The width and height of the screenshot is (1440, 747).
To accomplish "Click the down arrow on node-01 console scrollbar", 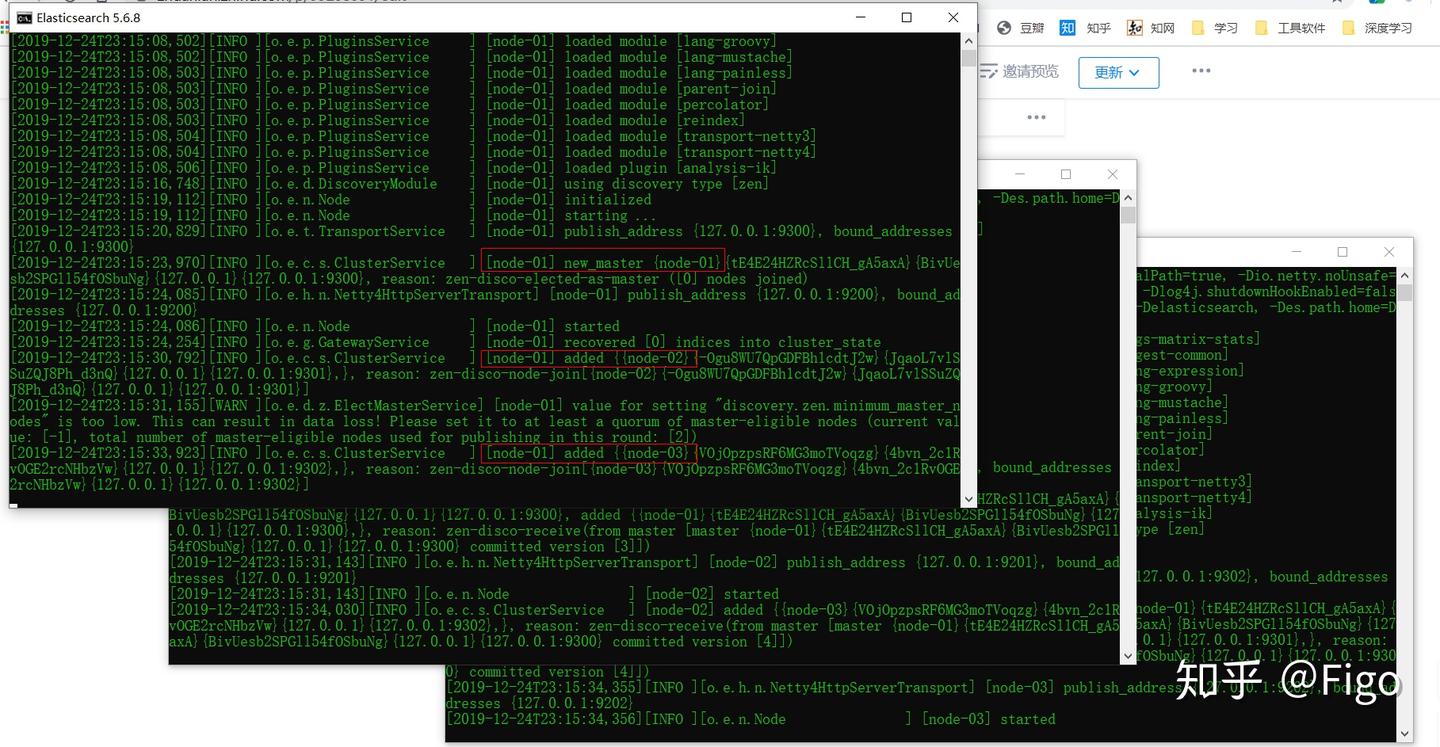I will 968,498.
